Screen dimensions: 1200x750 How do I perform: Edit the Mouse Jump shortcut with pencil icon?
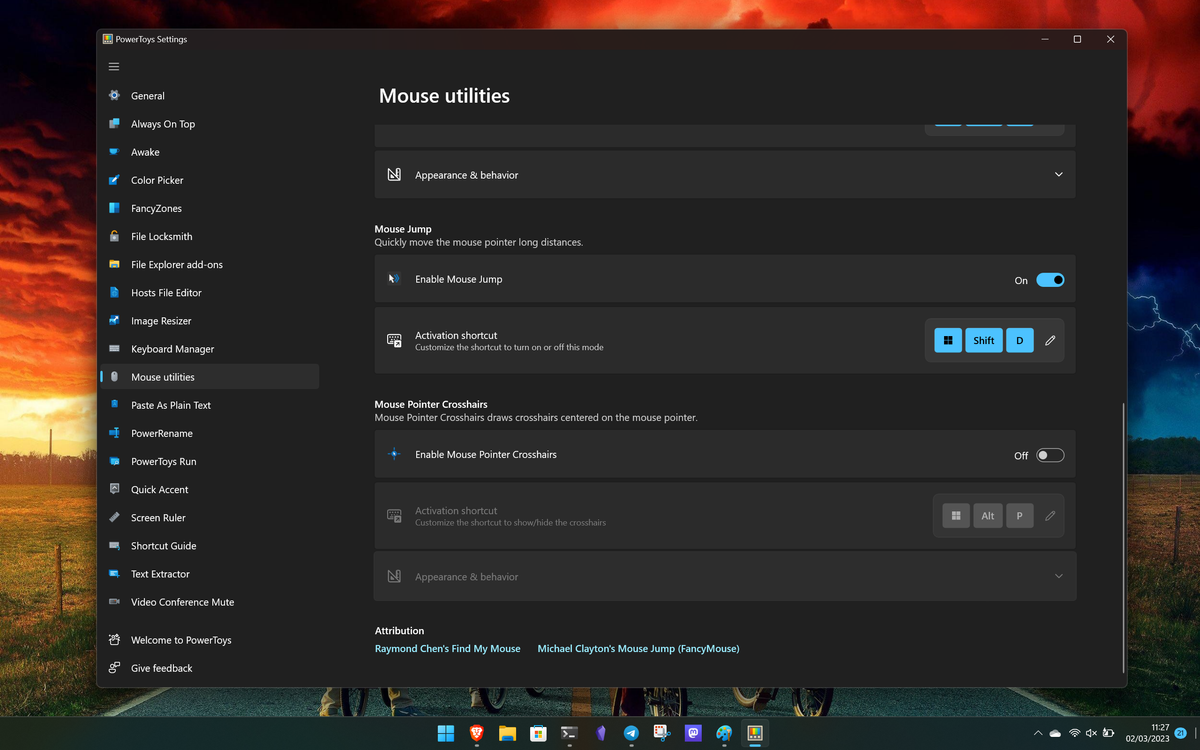point(1050,340)
